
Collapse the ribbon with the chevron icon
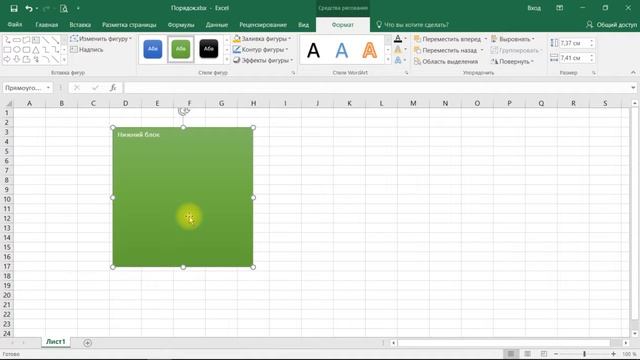click(633, 72)
